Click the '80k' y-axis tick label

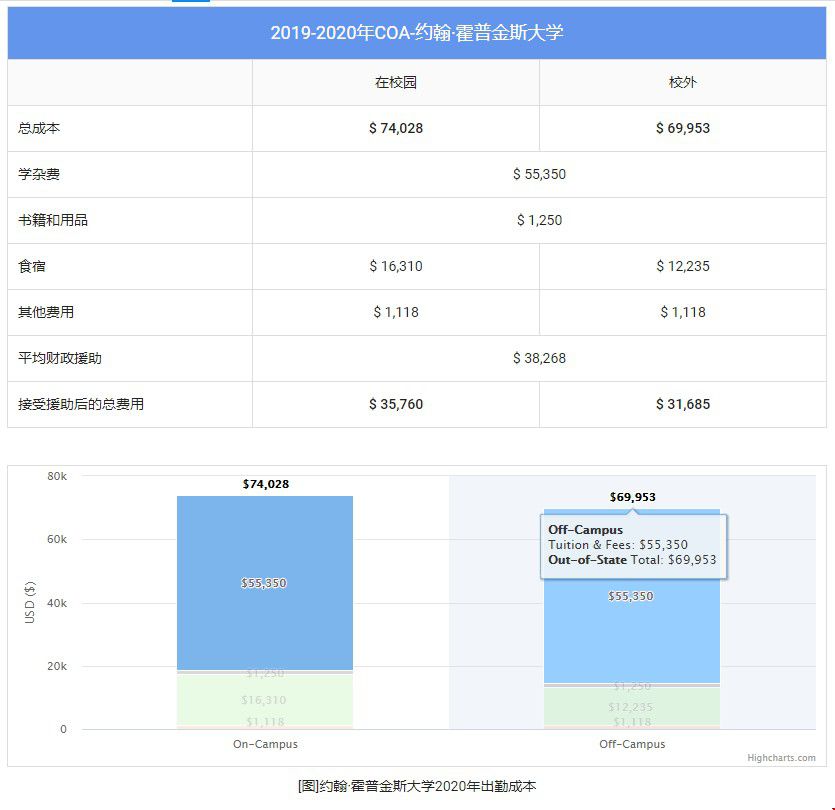[57, 476]
